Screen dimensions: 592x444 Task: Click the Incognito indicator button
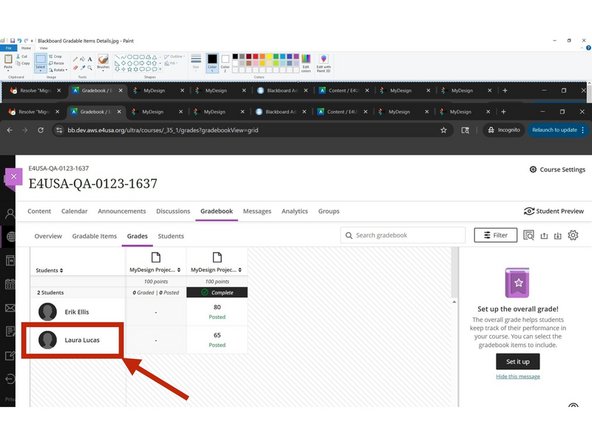tap(504, 130)
